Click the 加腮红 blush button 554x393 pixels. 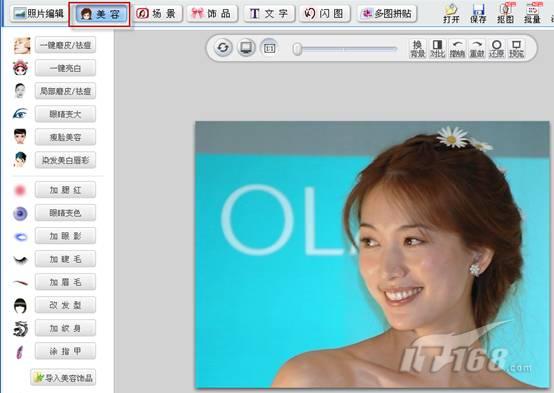pyautogui.click(x=65, y=190)
